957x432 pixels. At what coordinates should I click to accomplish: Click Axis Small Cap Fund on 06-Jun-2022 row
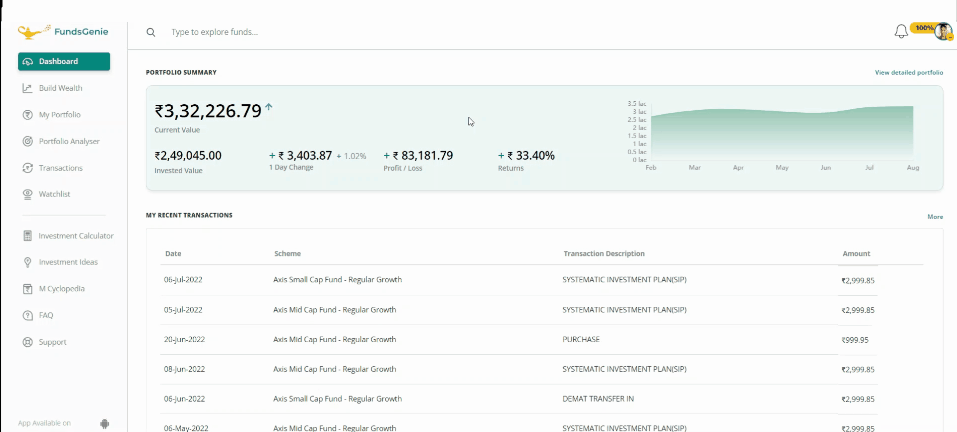coord(338,399)
